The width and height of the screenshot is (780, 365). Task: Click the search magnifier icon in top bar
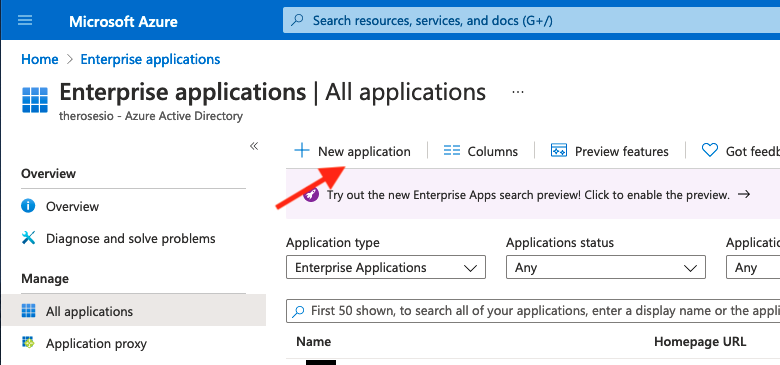[297, 21]
